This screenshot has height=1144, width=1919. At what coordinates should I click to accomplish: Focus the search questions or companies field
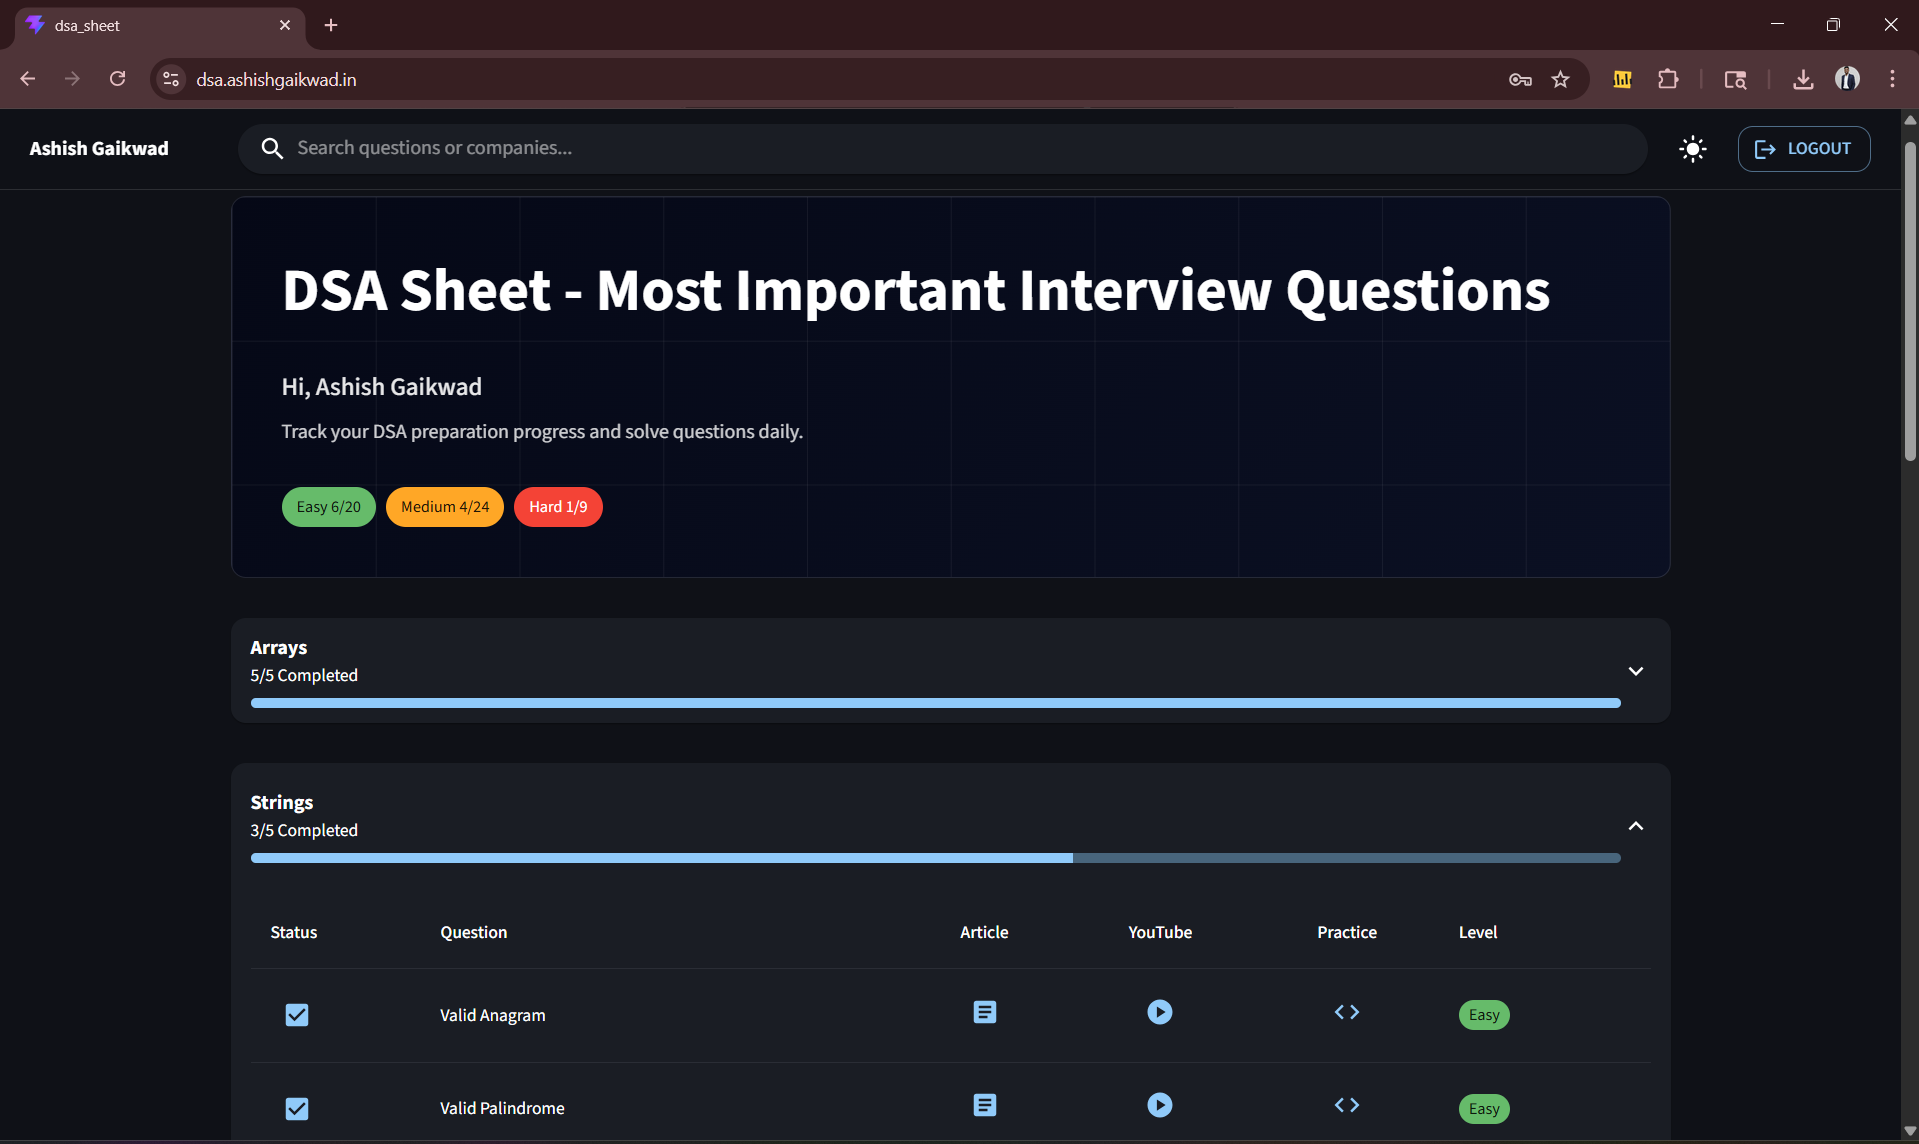pyautogui.click(x=942, y=148)
